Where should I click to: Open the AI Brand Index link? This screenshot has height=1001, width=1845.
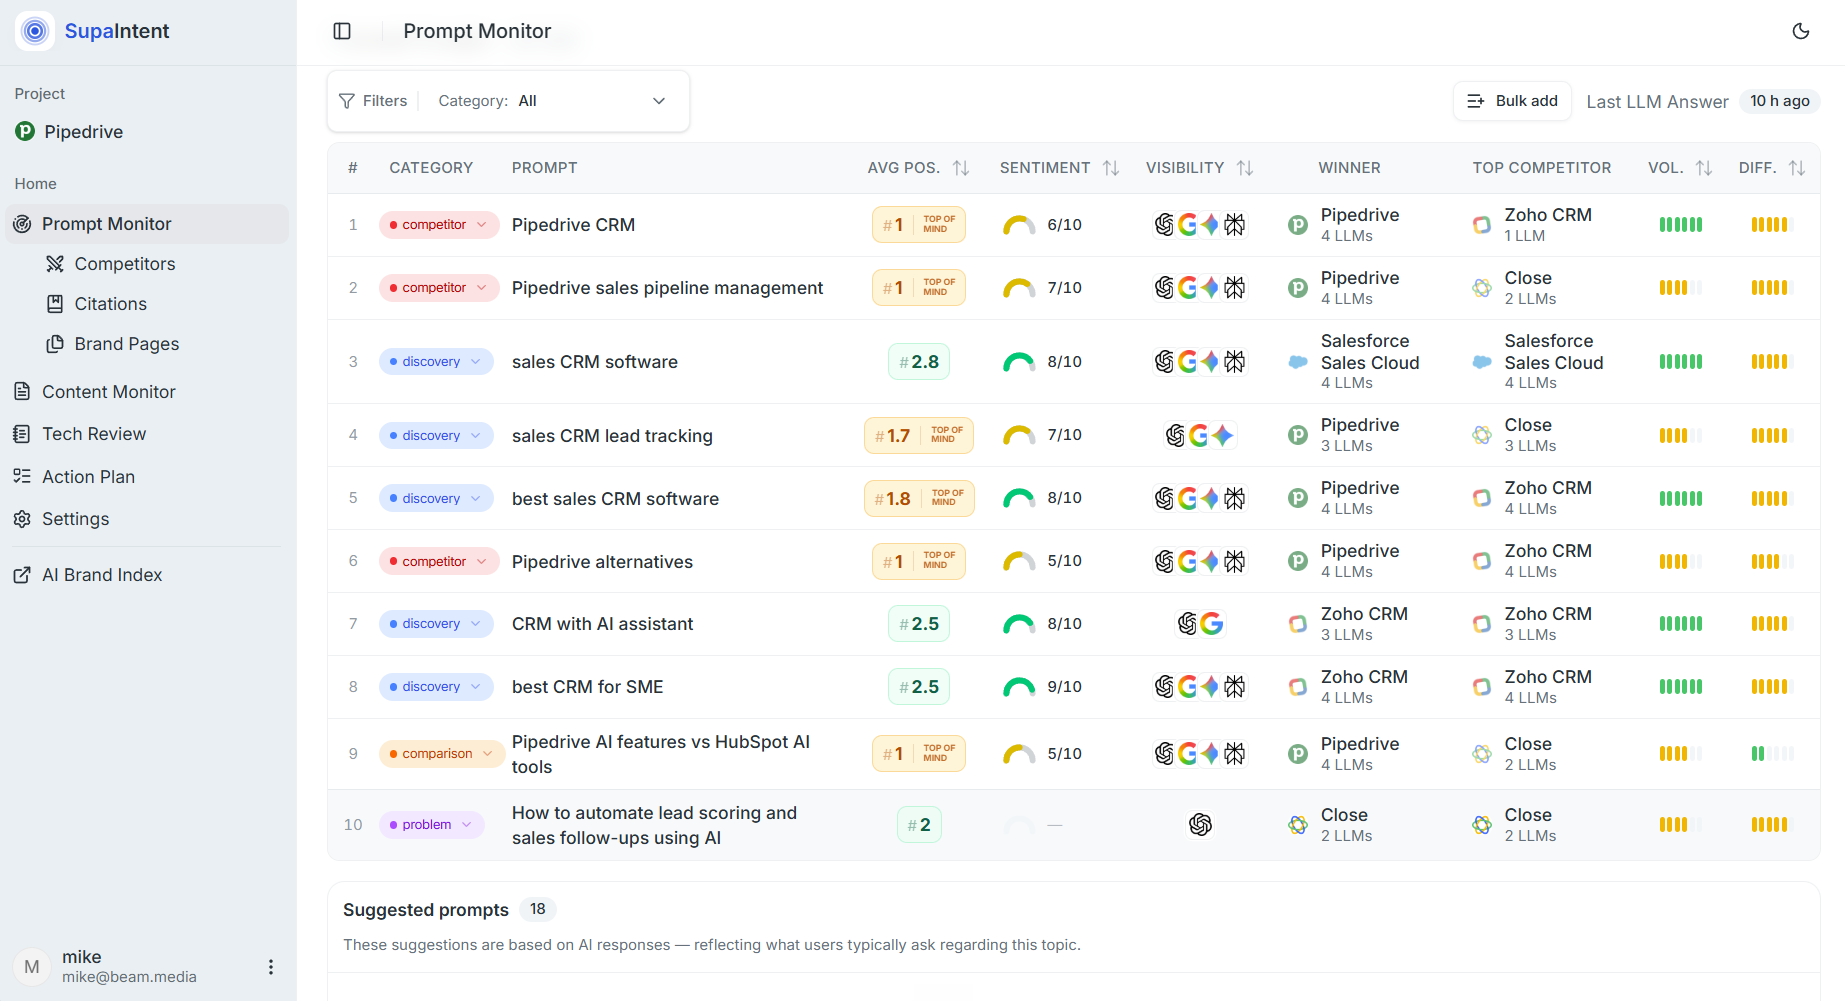click(x=102, y=575)
